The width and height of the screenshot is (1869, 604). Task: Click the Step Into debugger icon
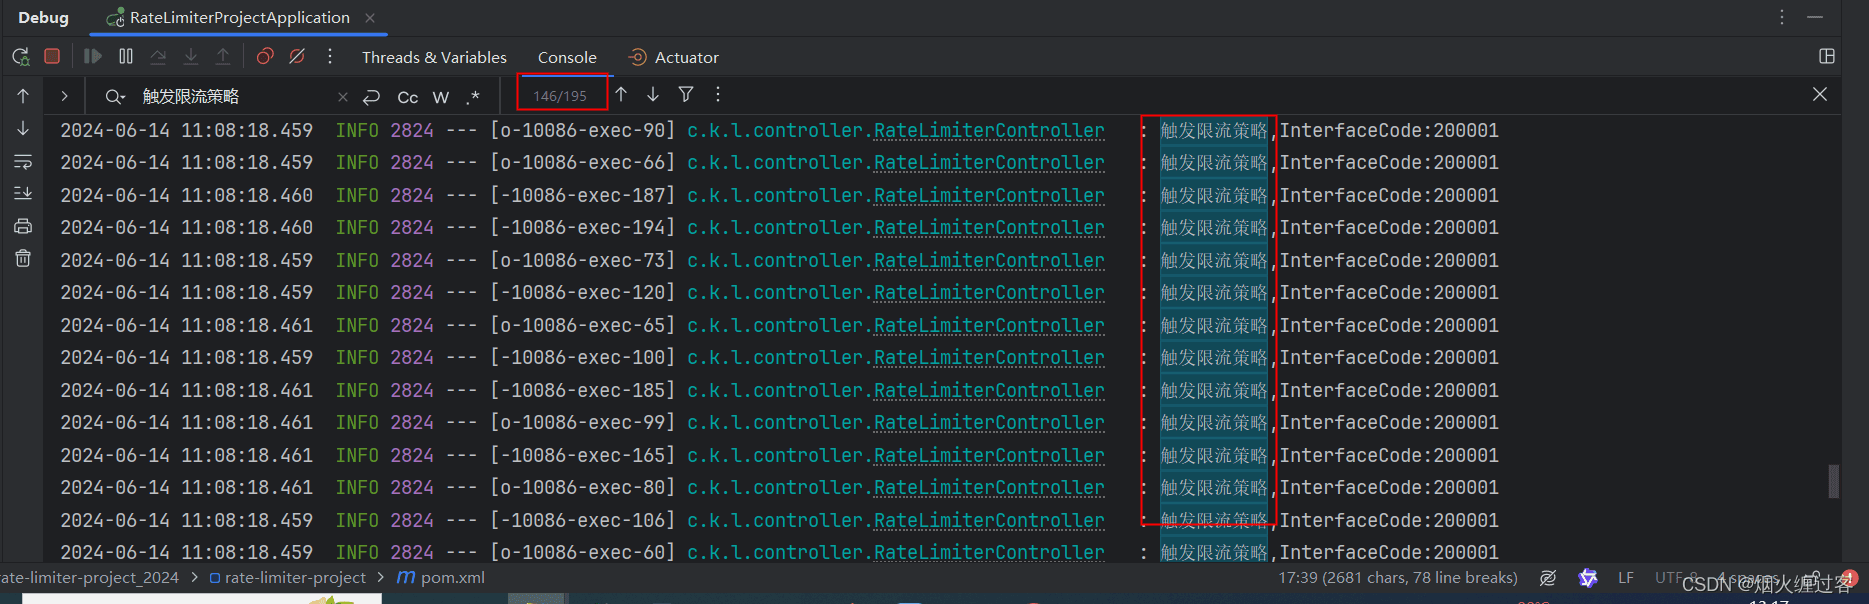click(191, 57)
